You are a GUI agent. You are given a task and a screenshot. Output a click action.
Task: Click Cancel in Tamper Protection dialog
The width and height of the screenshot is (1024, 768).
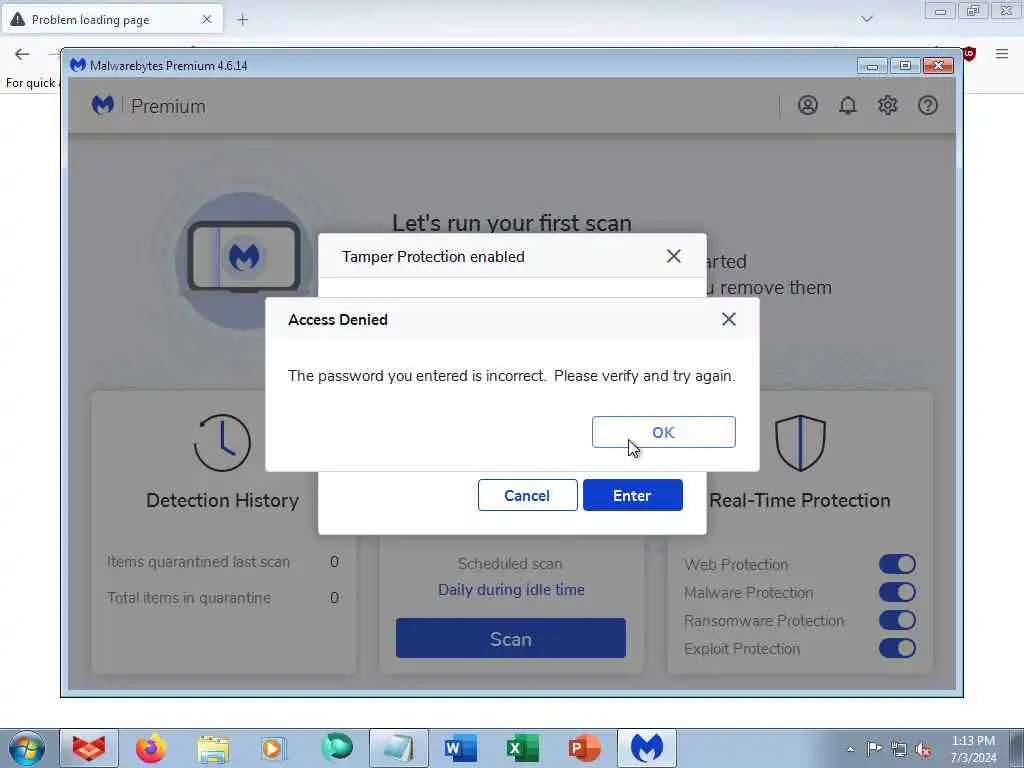click(527, 496)
